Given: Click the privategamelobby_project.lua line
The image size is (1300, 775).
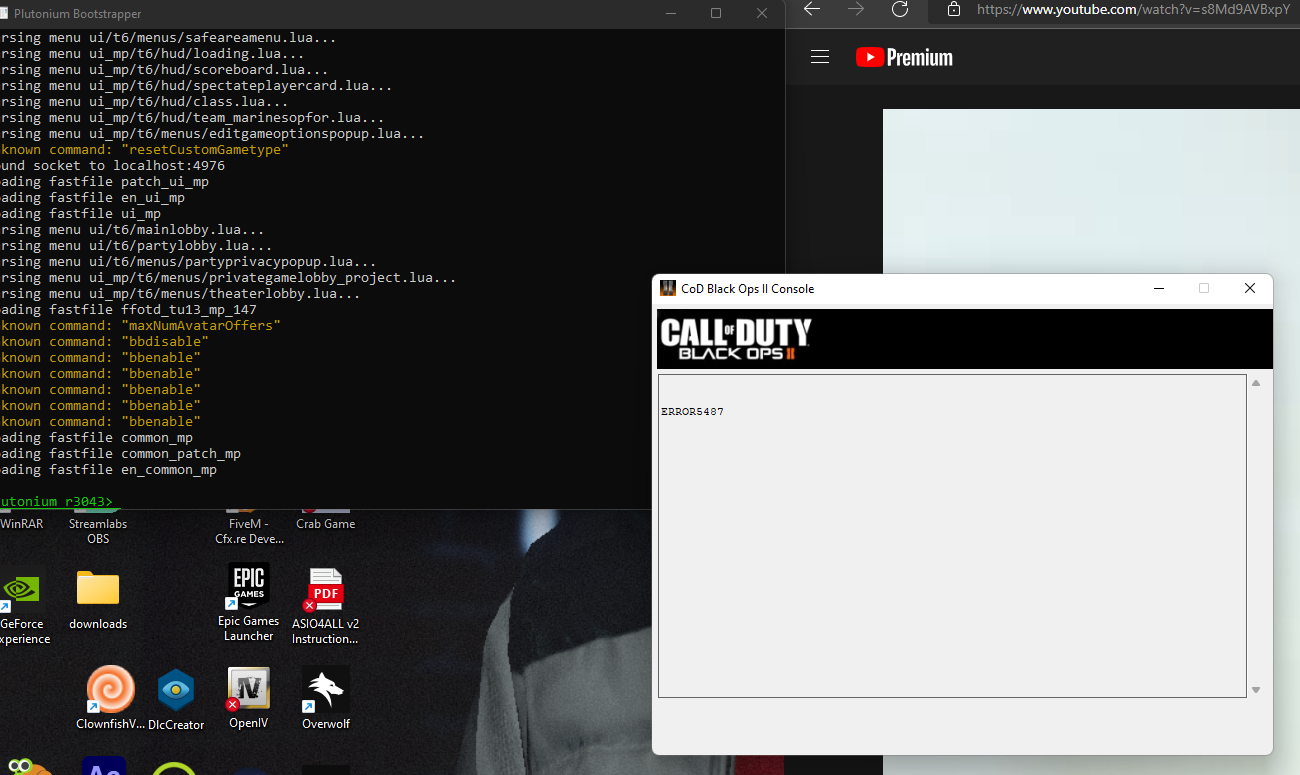Looking at the screenshot, I should (x=229, y=277).
